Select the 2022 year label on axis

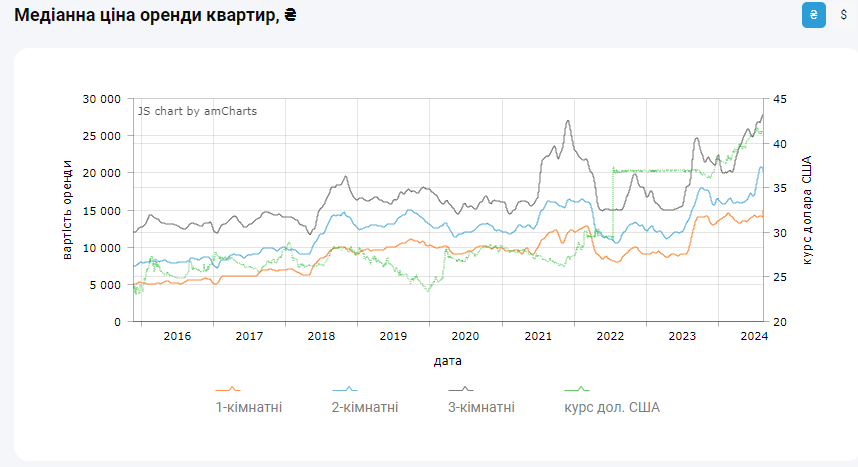coord(610,336)
